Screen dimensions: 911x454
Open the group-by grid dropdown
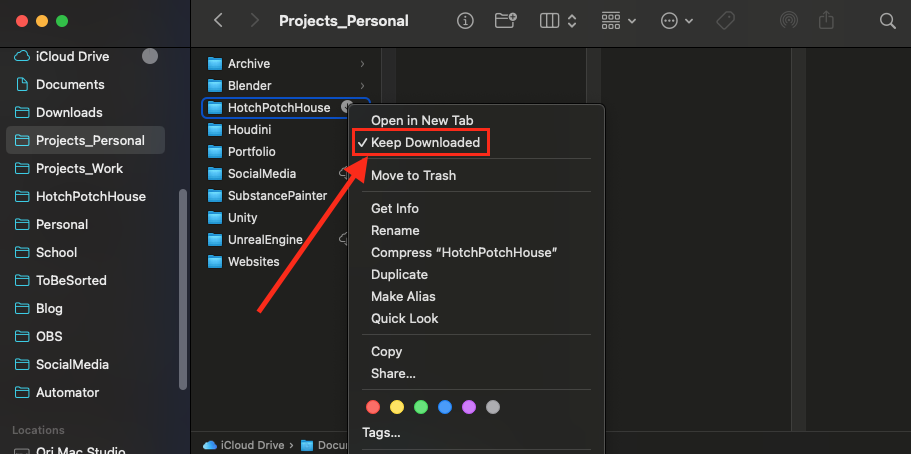pyautogui.click(x=620, y=20)
